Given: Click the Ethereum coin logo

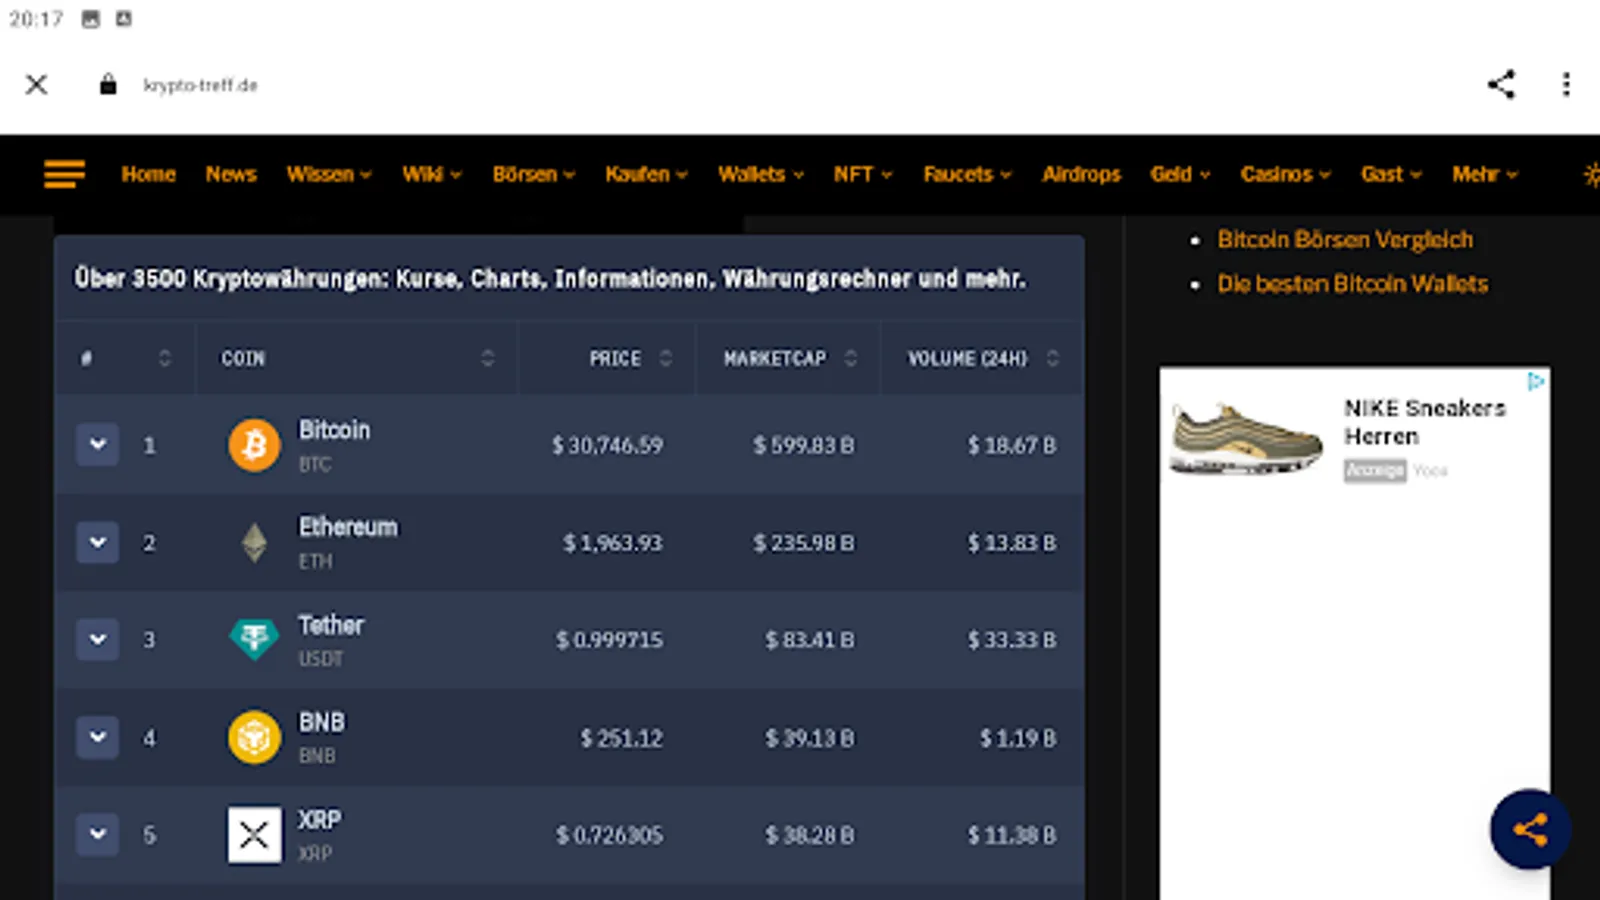Looking at the screenshot, I should click(254, 543).
